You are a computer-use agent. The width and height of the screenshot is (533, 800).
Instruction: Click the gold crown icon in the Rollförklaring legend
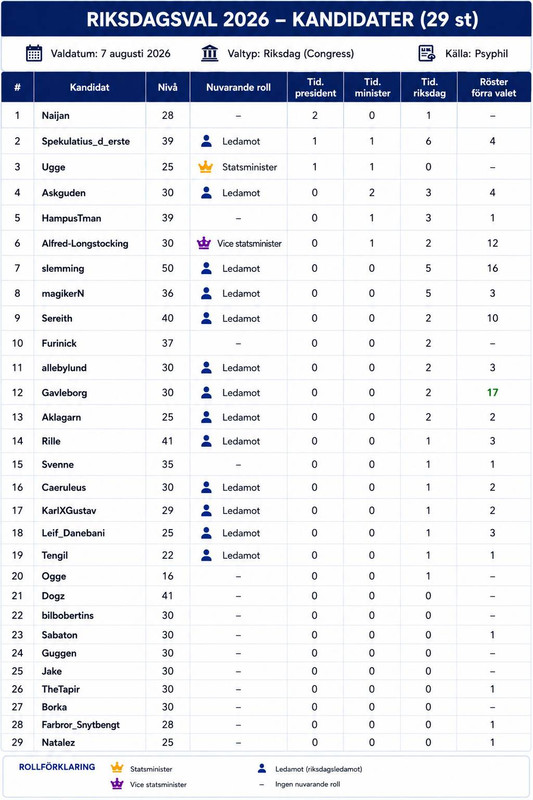coord(117,767)
